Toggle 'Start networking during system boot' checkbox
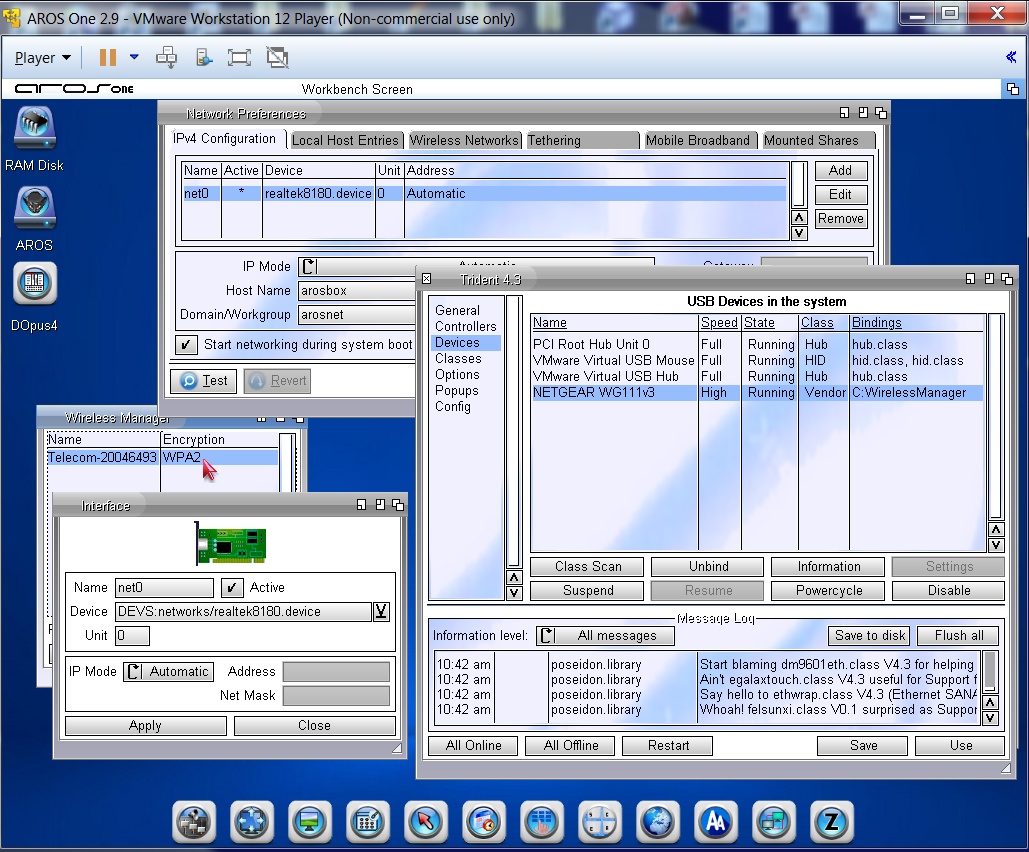Viewport: 1029px width, 852px height. [187, 345]
